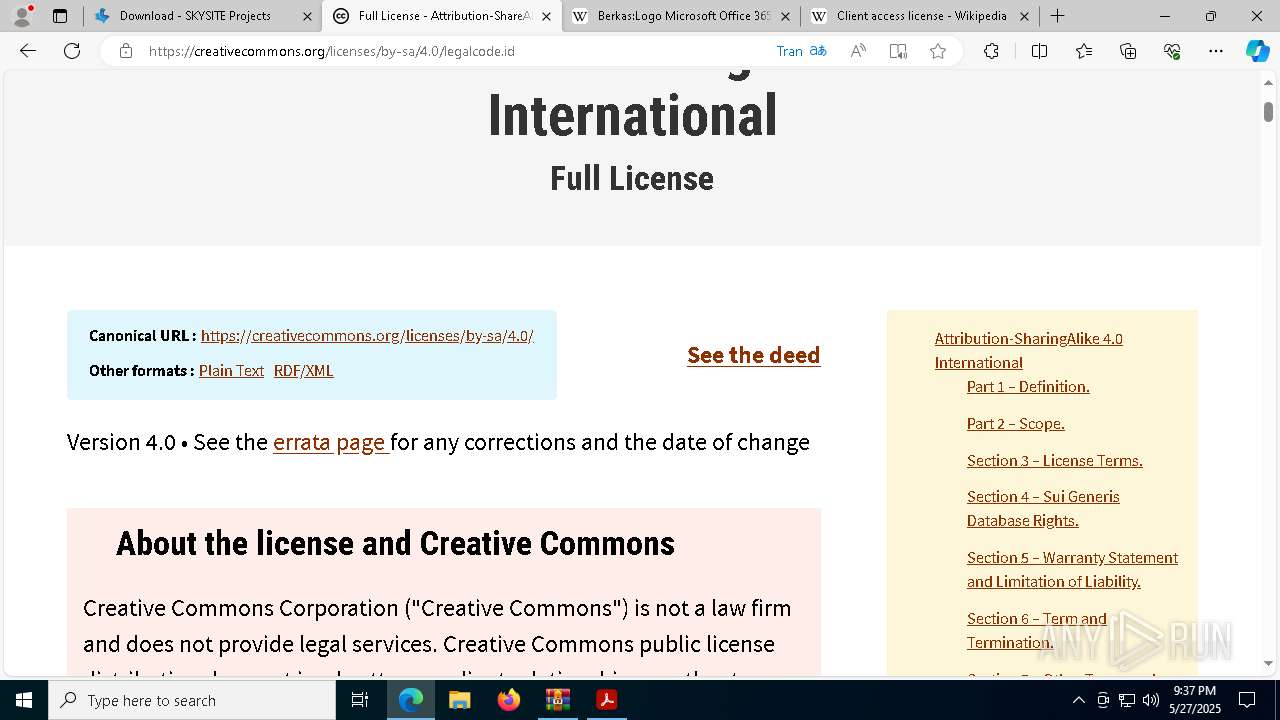The image size is (1280, 720).
Task: Switch to Full License Attribution-ShareAlike tab
Action: pos(441,16)
